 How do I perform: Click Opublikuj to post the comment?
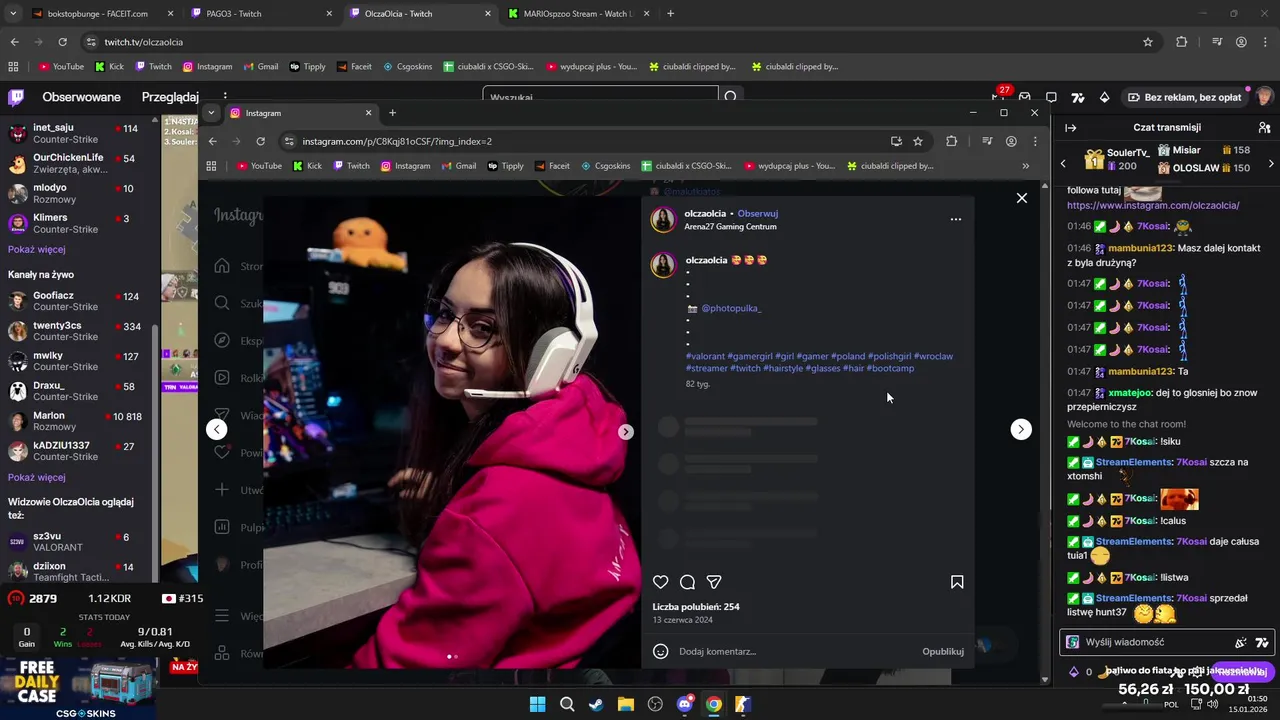click(x=943, y=651)
